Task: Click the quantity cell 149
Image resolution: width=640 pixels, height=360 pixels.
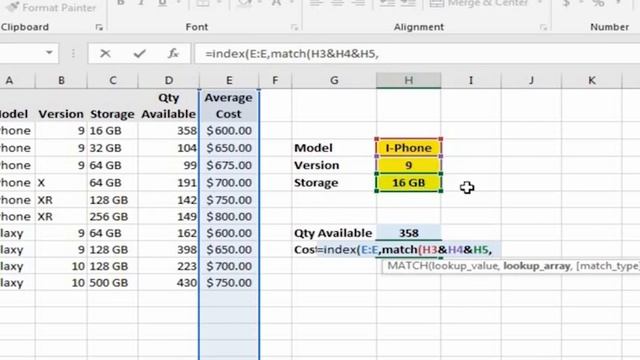Action: [x=169, y=216]
